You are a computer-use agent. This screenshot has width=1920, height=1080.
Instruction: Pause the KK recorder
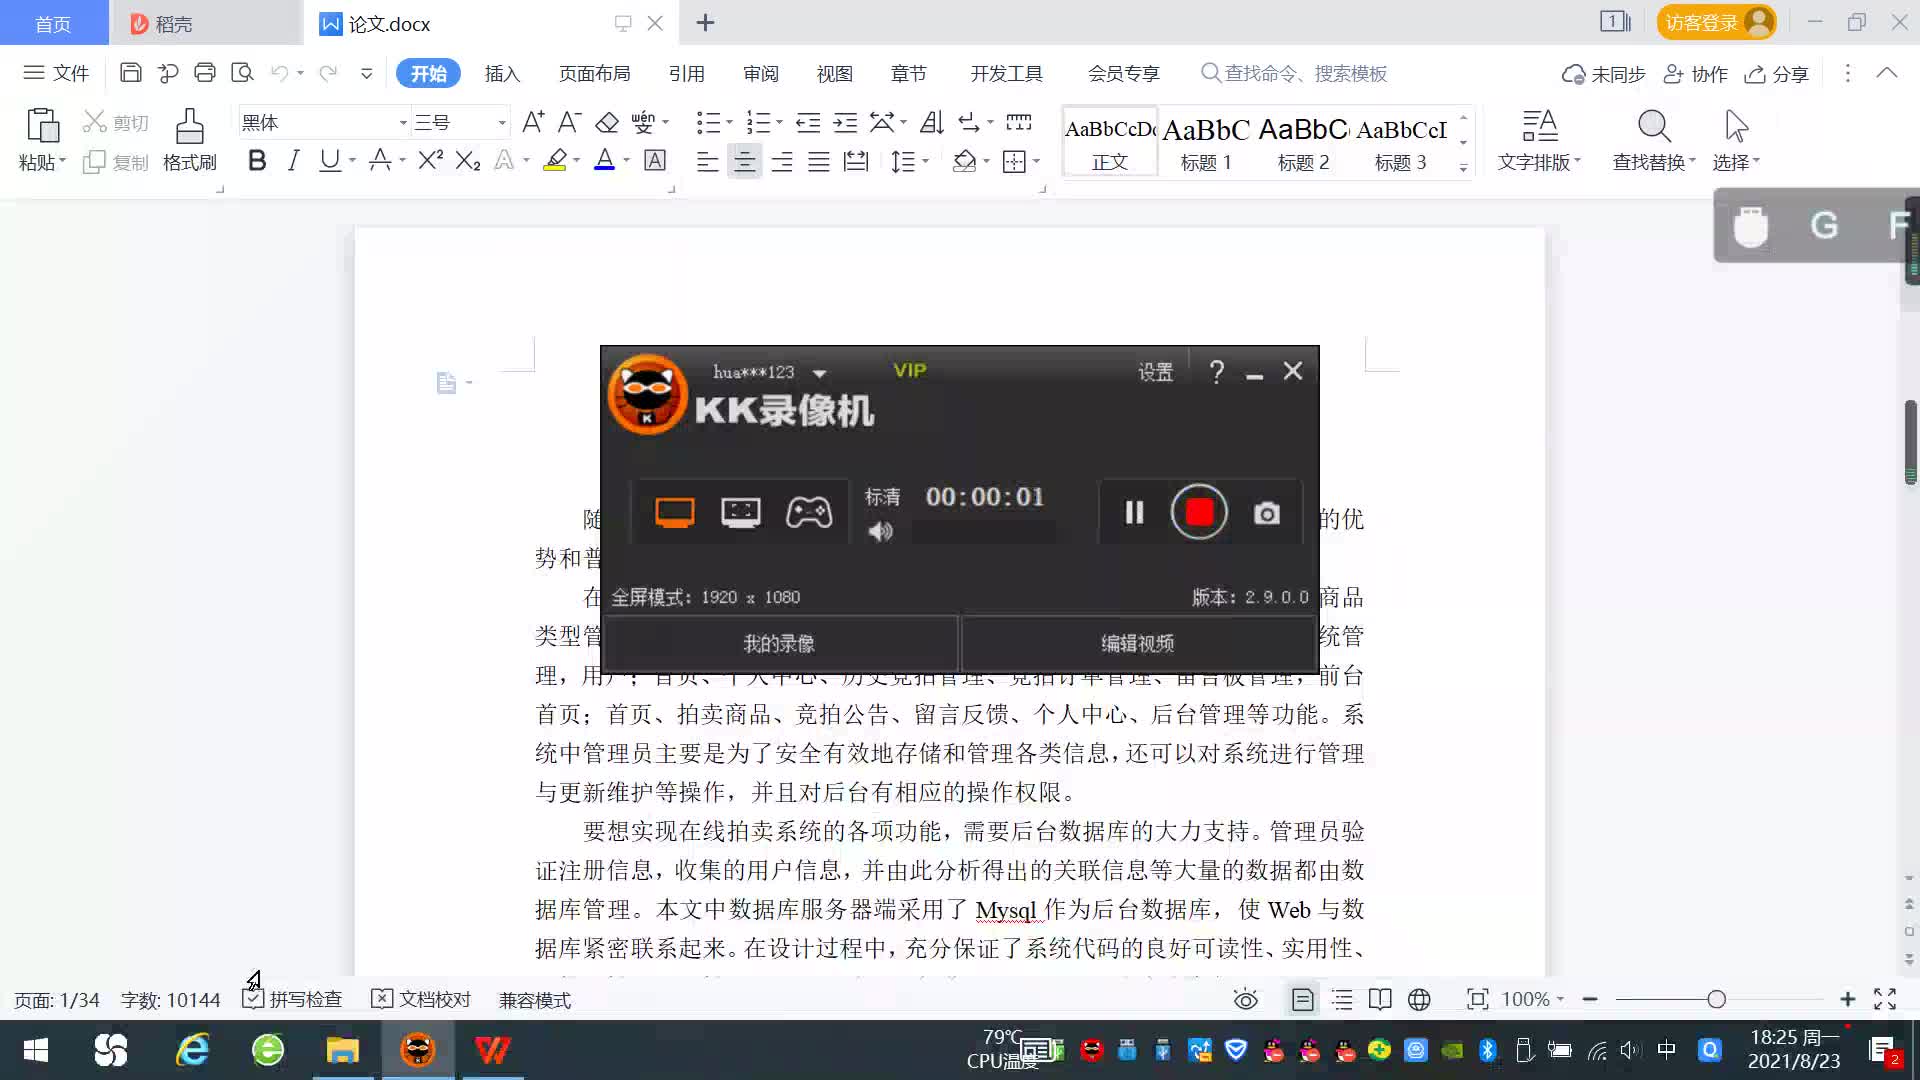(x=1134, y=512)
